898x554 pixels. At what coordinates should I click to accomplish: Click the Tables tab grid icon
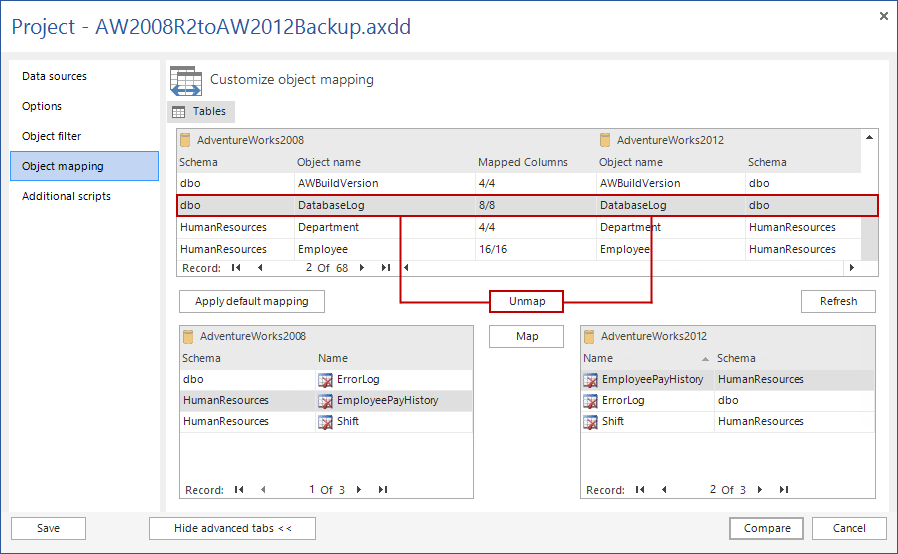[x=179, y=112]
